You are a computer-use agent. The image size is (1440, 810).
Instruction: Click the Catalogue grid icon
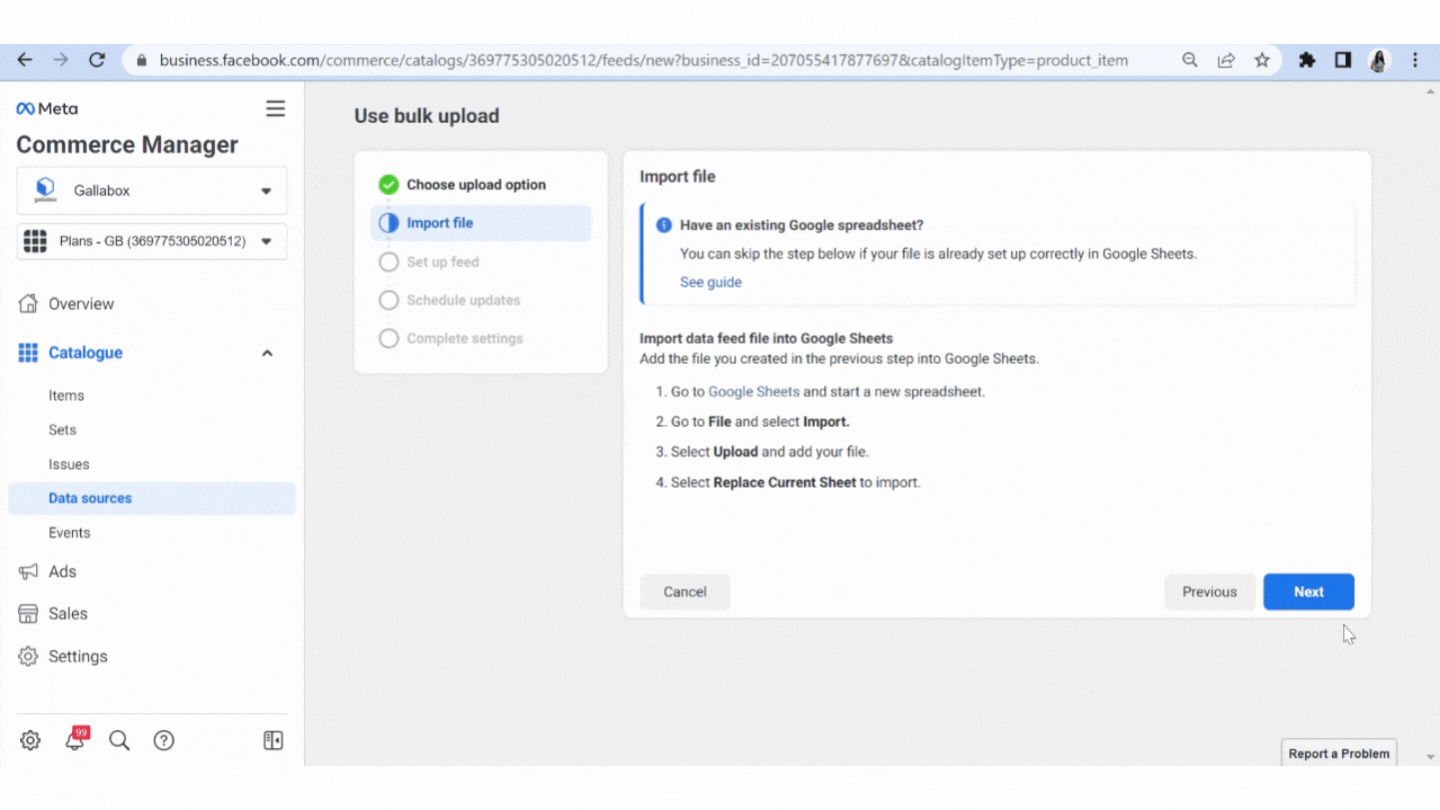click(28, 353)
